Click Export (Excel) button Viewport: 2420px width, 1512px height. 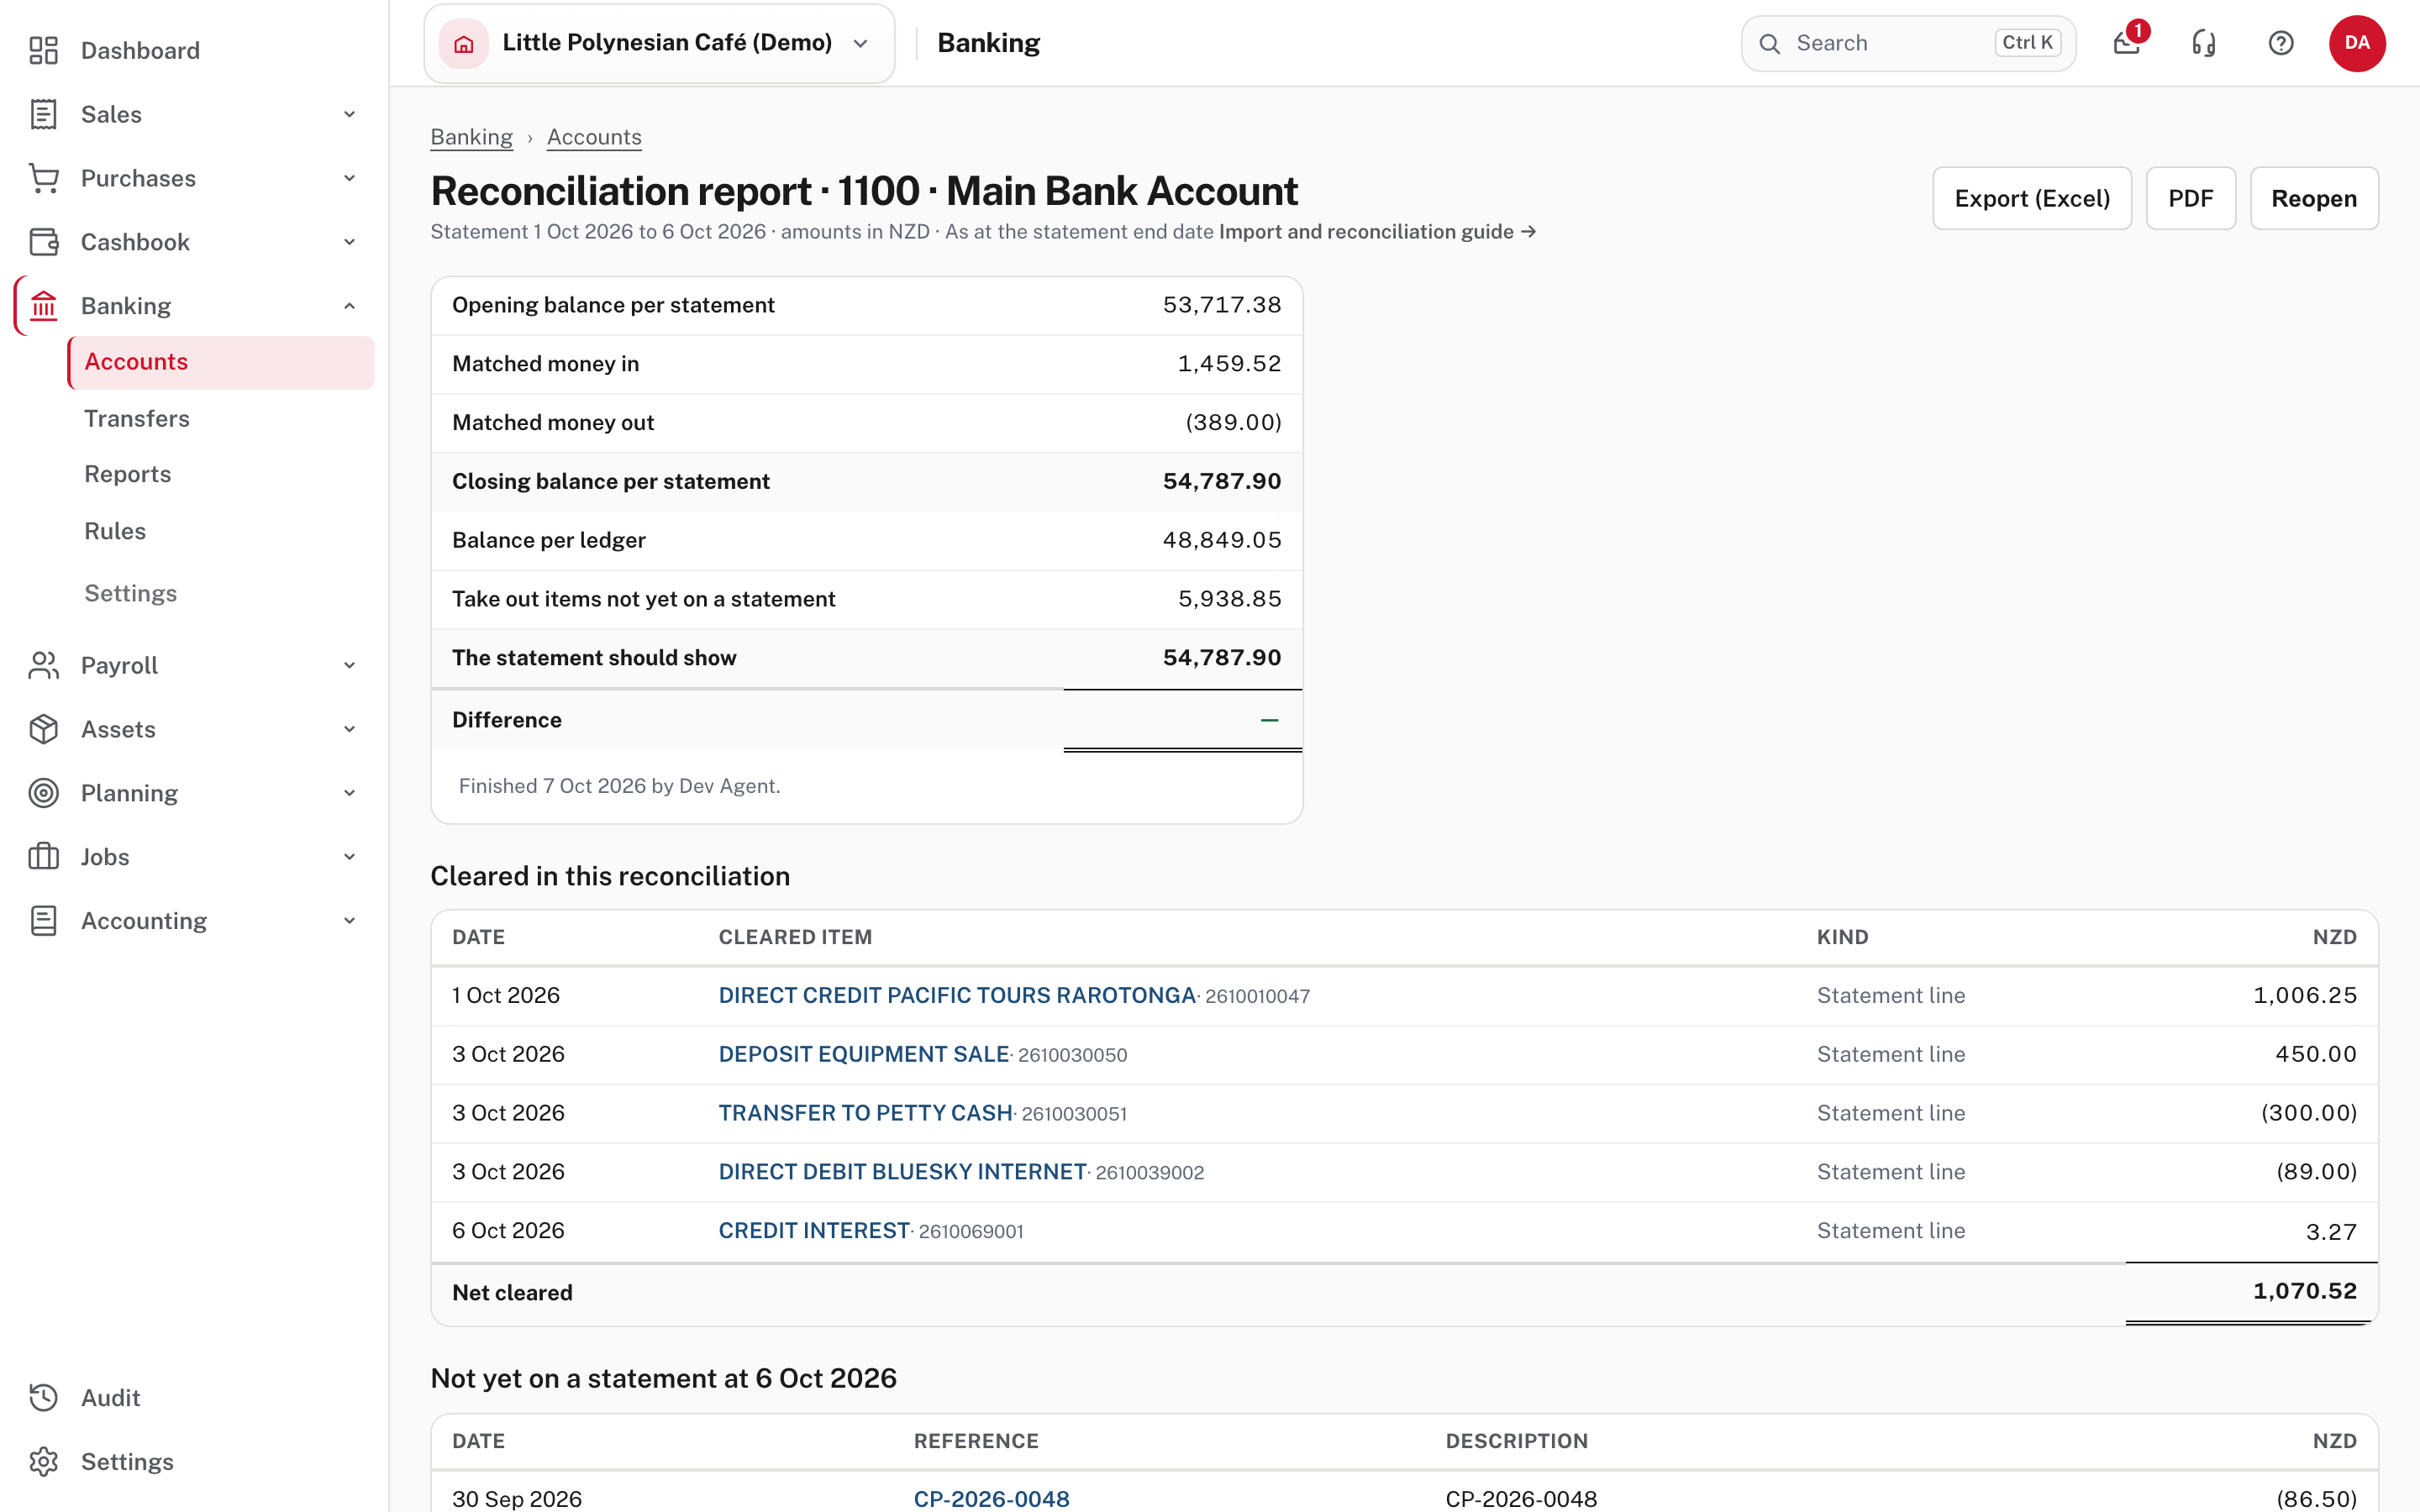coord(2032,198)
